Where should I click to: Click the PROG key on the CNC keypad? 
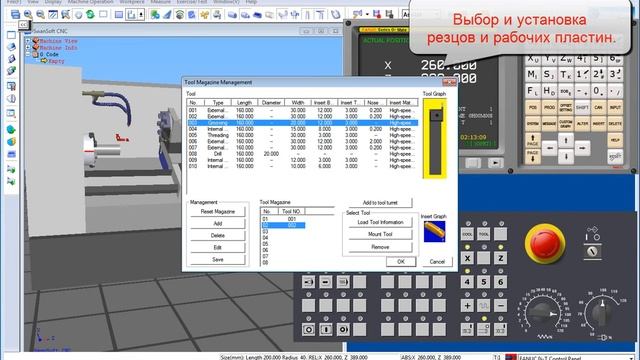point(549,107)
